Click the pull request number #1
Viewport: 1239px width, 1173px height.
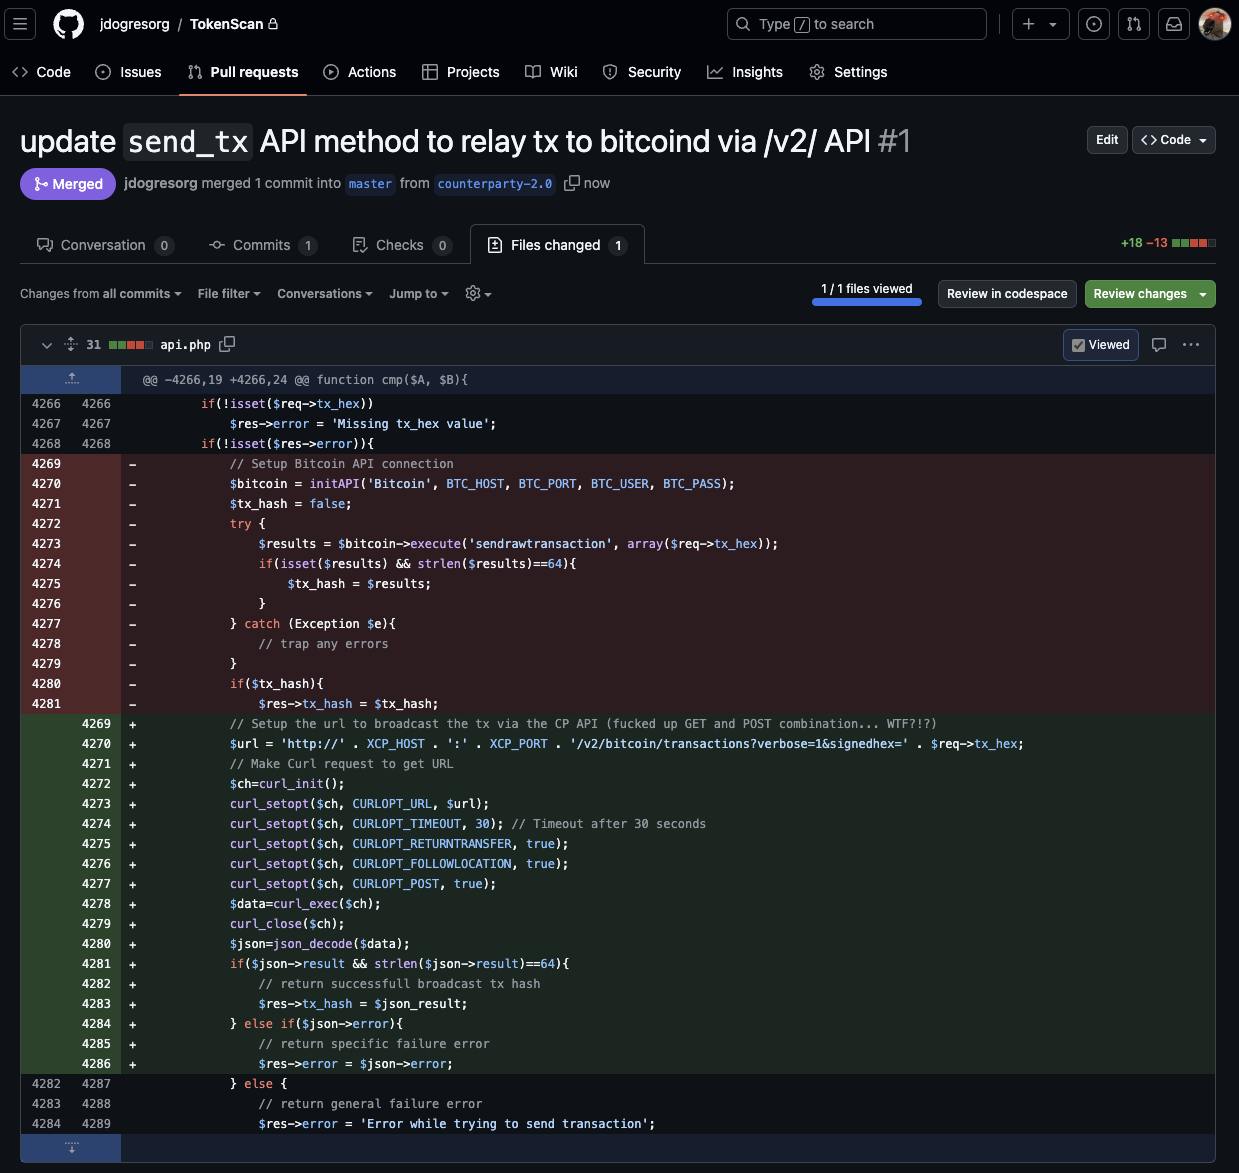(x=894, y=141)
